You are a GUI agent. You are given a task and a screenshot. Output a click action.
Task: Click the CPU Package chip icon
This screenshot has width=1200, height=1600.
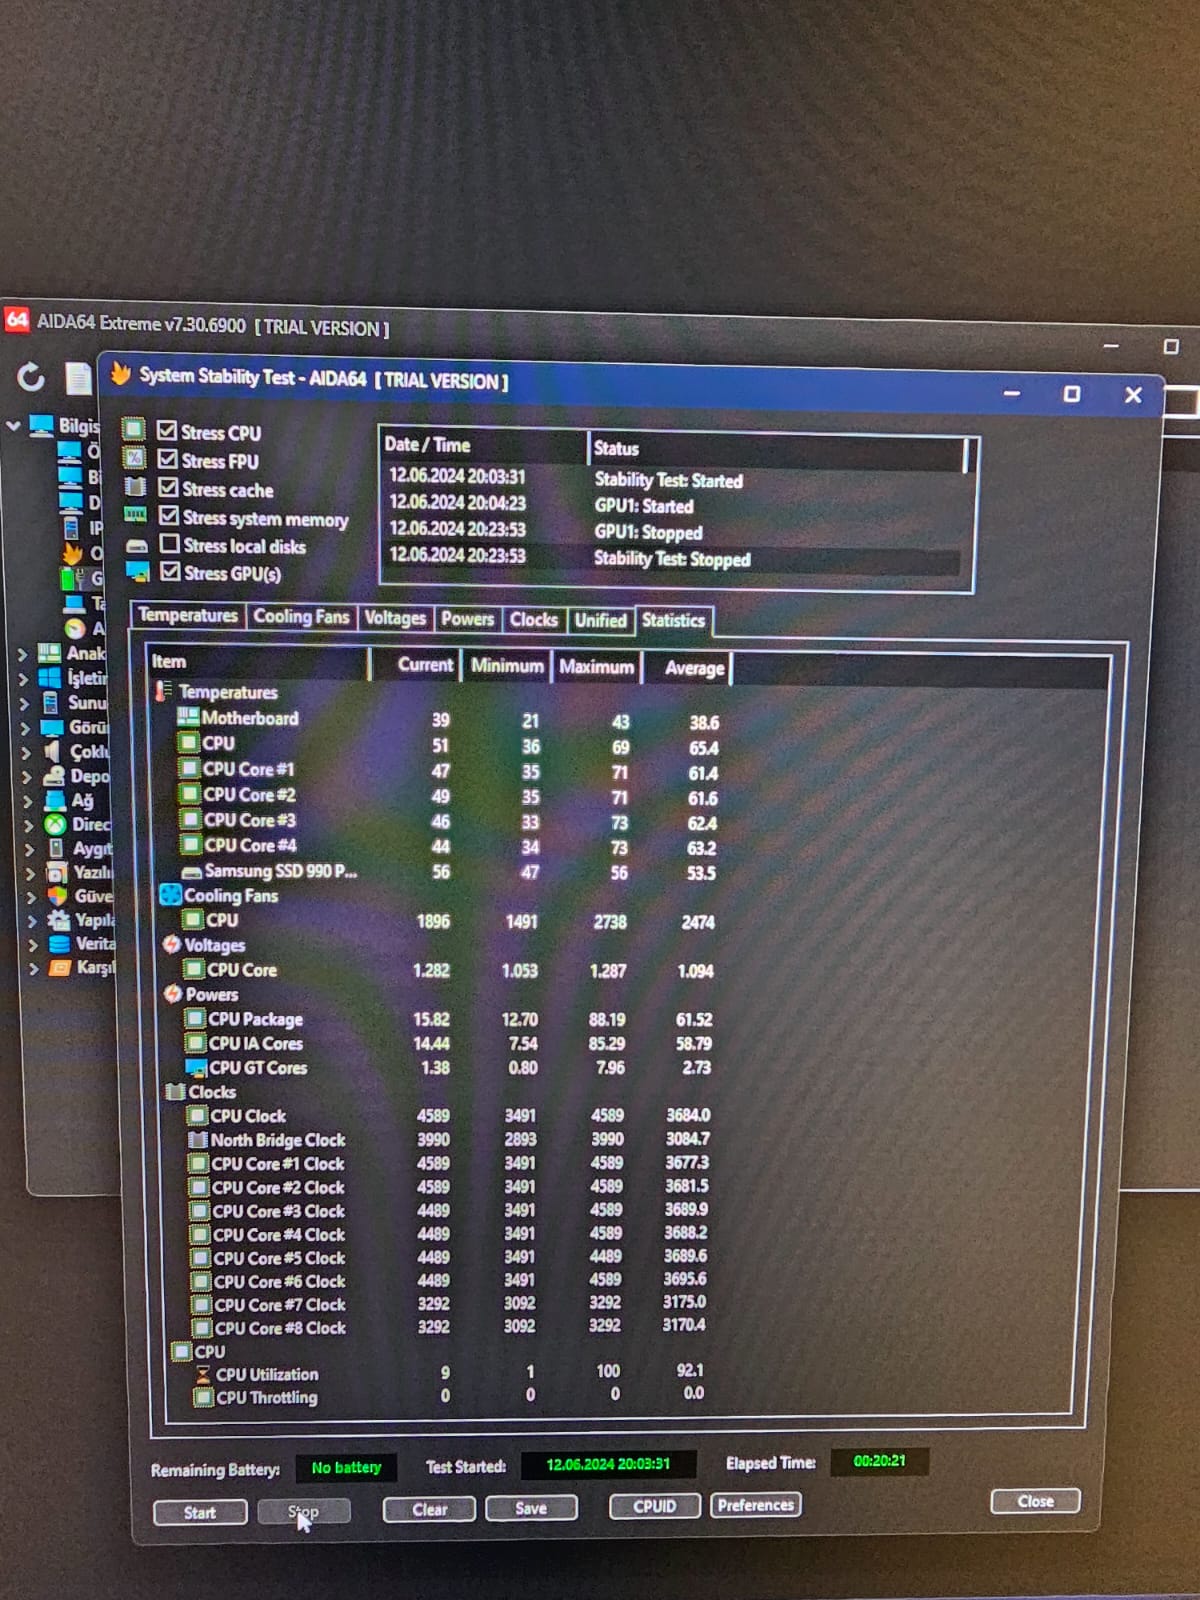[x=196, y=1018]
